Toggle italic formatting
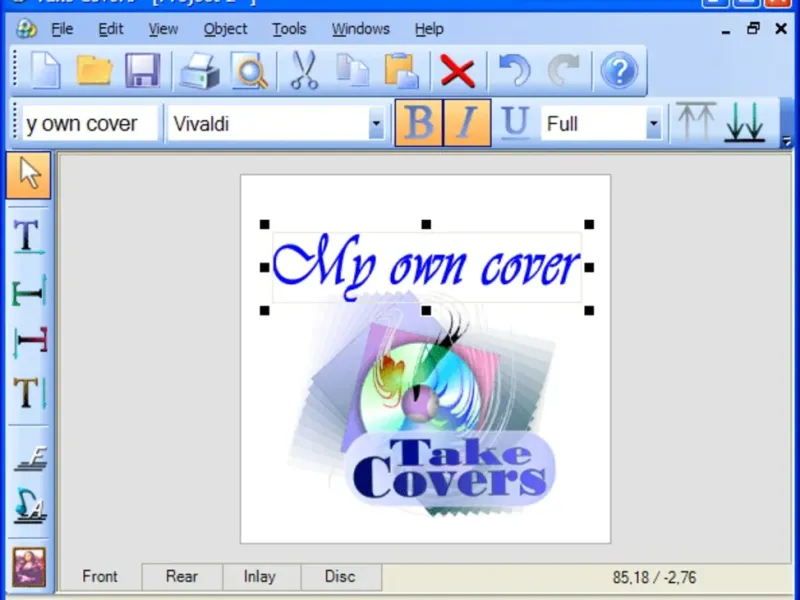Image resolution: width=800 pixels, height=600 pixels. tap(467, 123)
